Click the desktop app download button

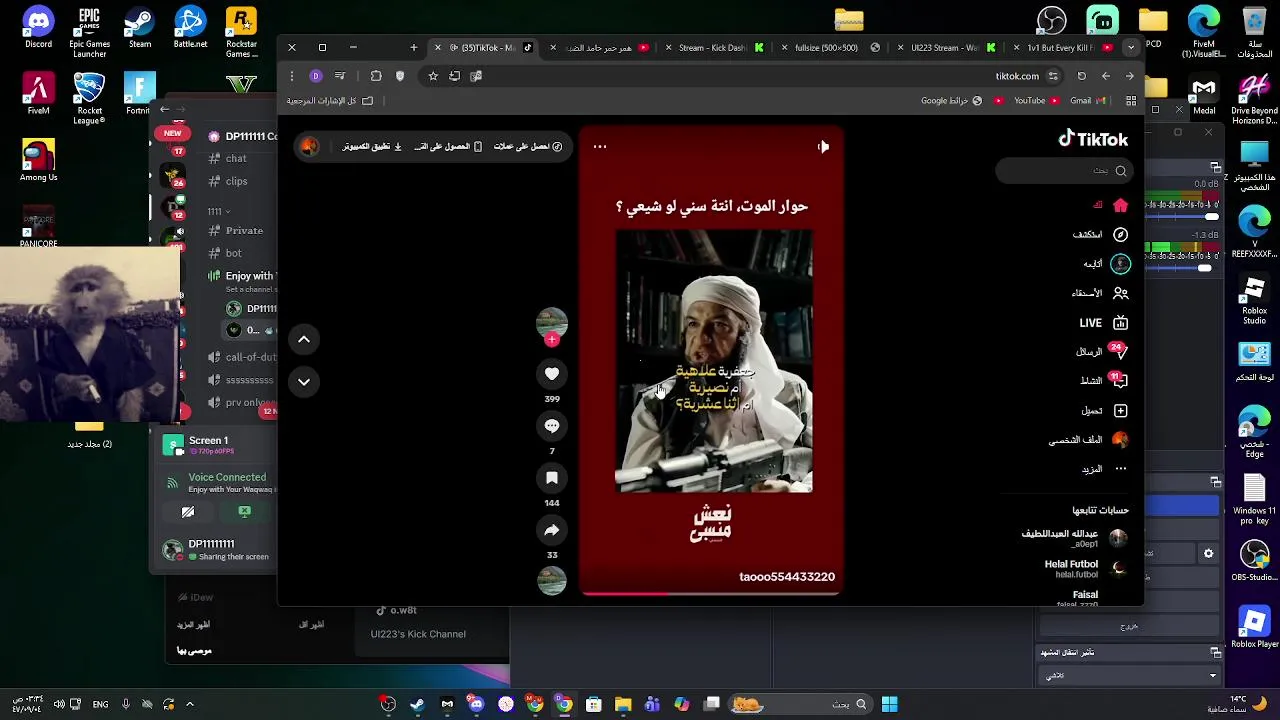pyautogui.click(x=371, y=146)
